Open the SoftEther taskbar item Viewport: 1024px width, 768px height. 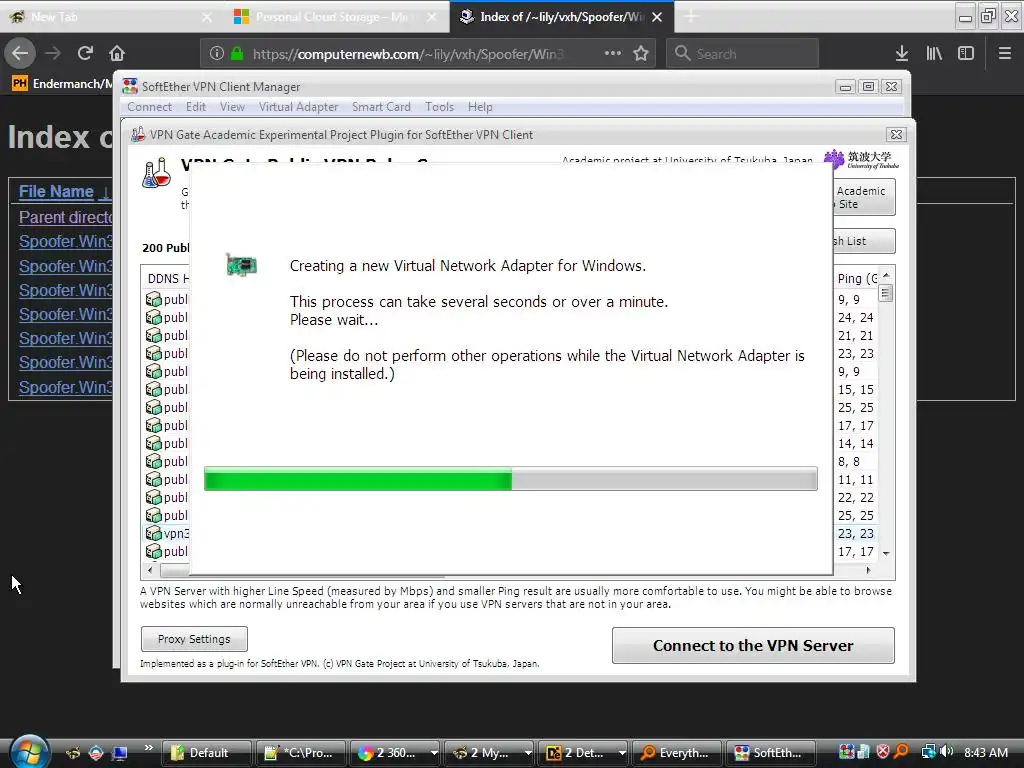pyautogui.click(x=771, y=752)
